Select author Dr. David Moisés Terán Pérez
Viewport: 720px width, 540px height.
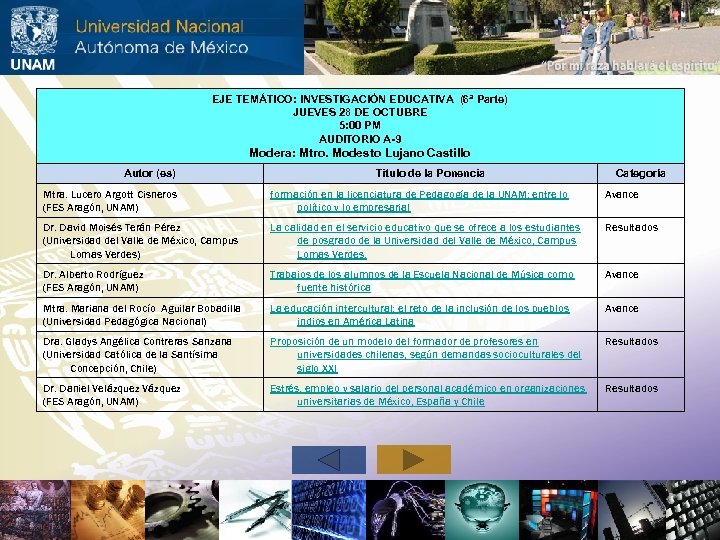(112, 227)
